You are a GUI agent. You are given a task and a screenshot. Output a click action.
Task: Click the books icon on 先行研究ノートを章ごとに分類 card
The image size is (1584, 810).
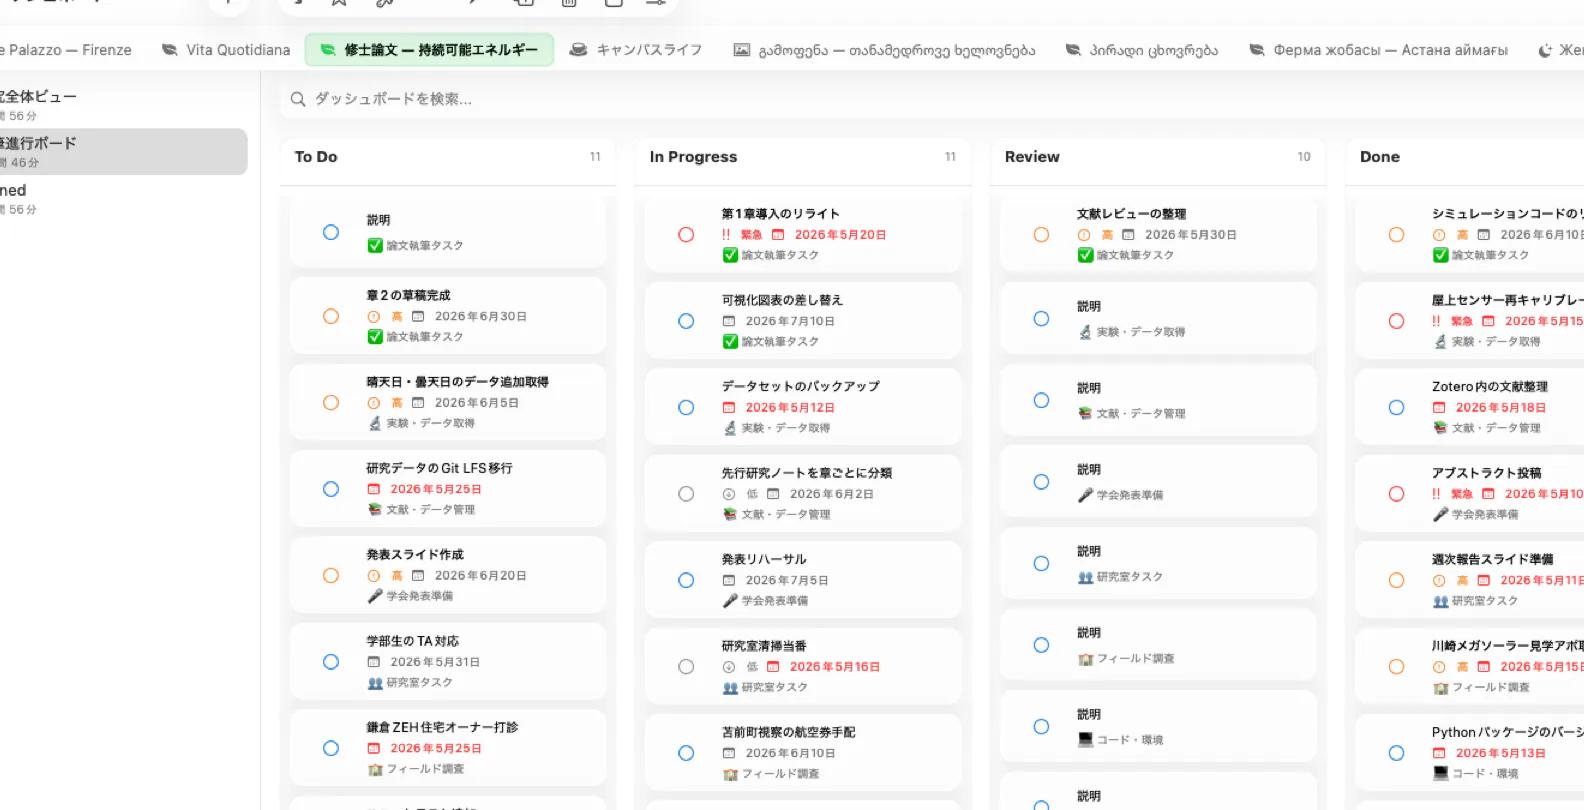[730, 514]
